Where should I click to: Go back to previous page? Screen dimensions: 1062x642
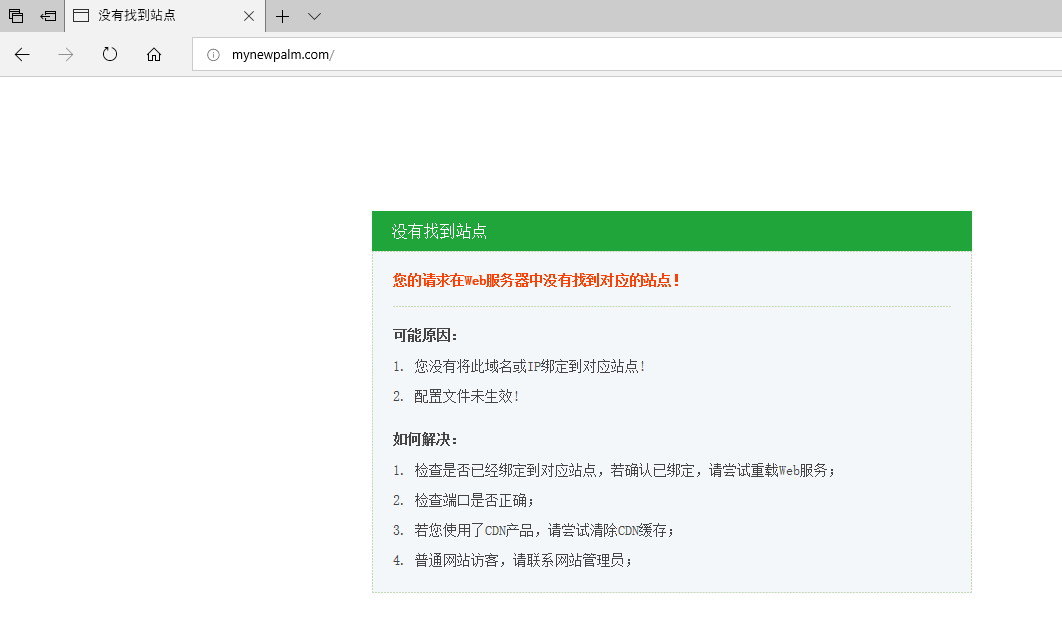point(22,54)
